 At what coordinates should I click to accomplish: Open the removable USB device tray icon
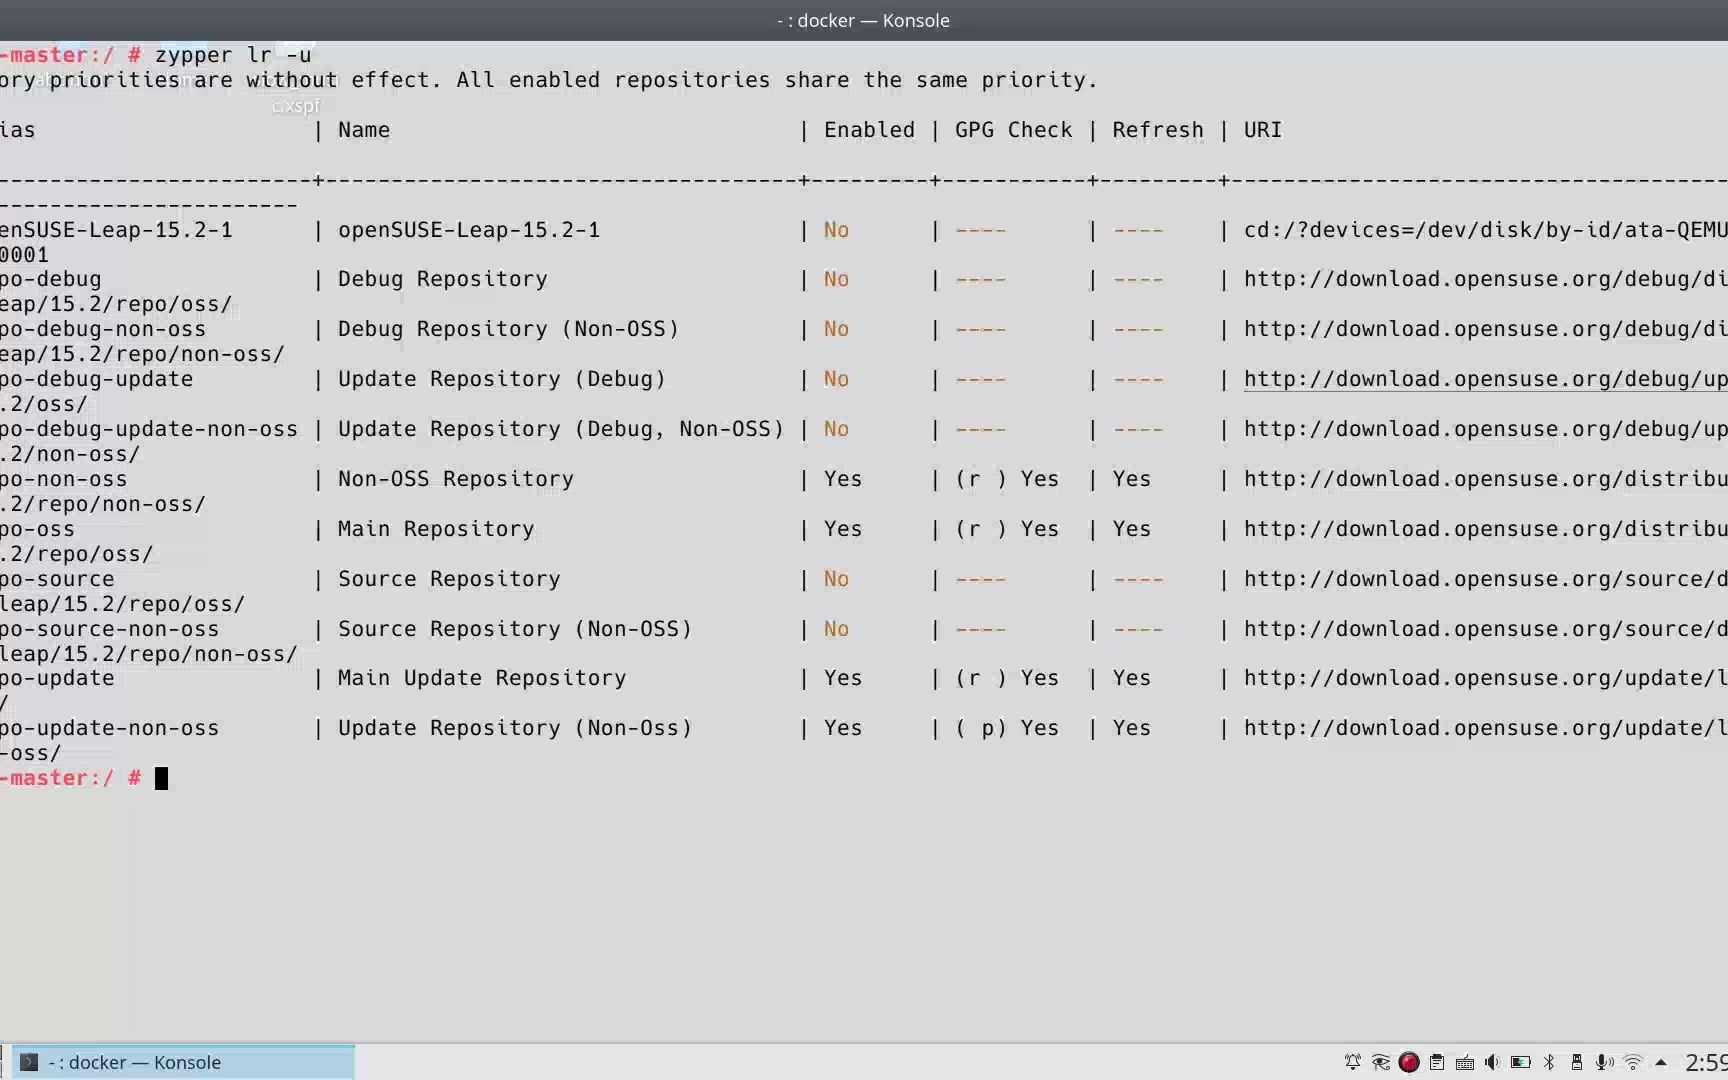1577,1062
